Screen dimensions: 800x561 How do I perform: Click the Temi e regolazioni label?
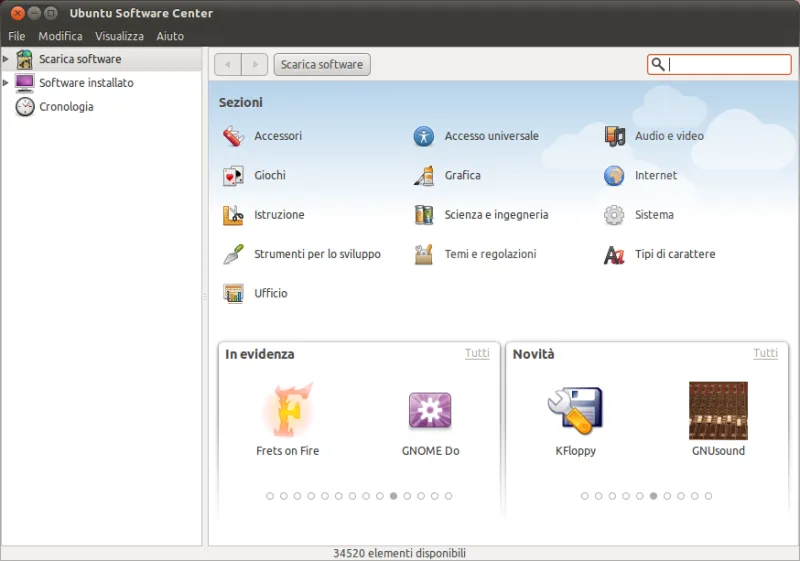click(490, 254)
